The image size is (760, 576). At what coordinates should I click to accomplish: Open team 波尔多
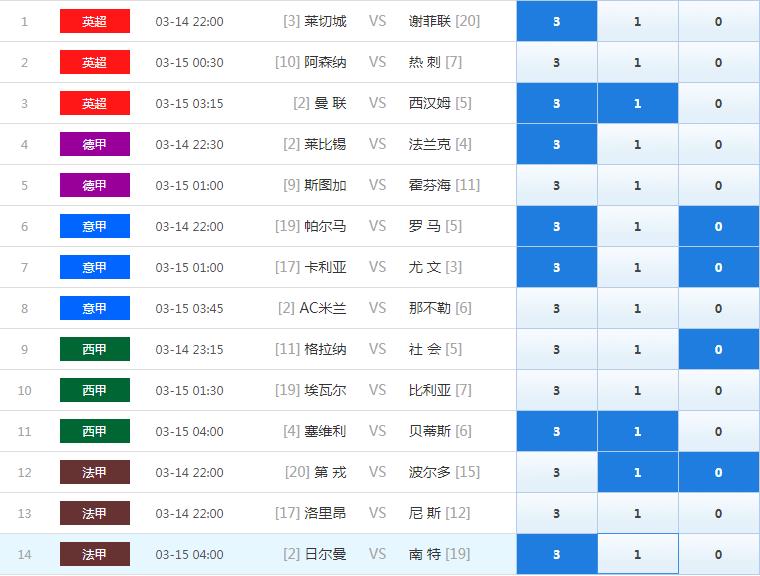pyautogui.click(x=429, y=472)
